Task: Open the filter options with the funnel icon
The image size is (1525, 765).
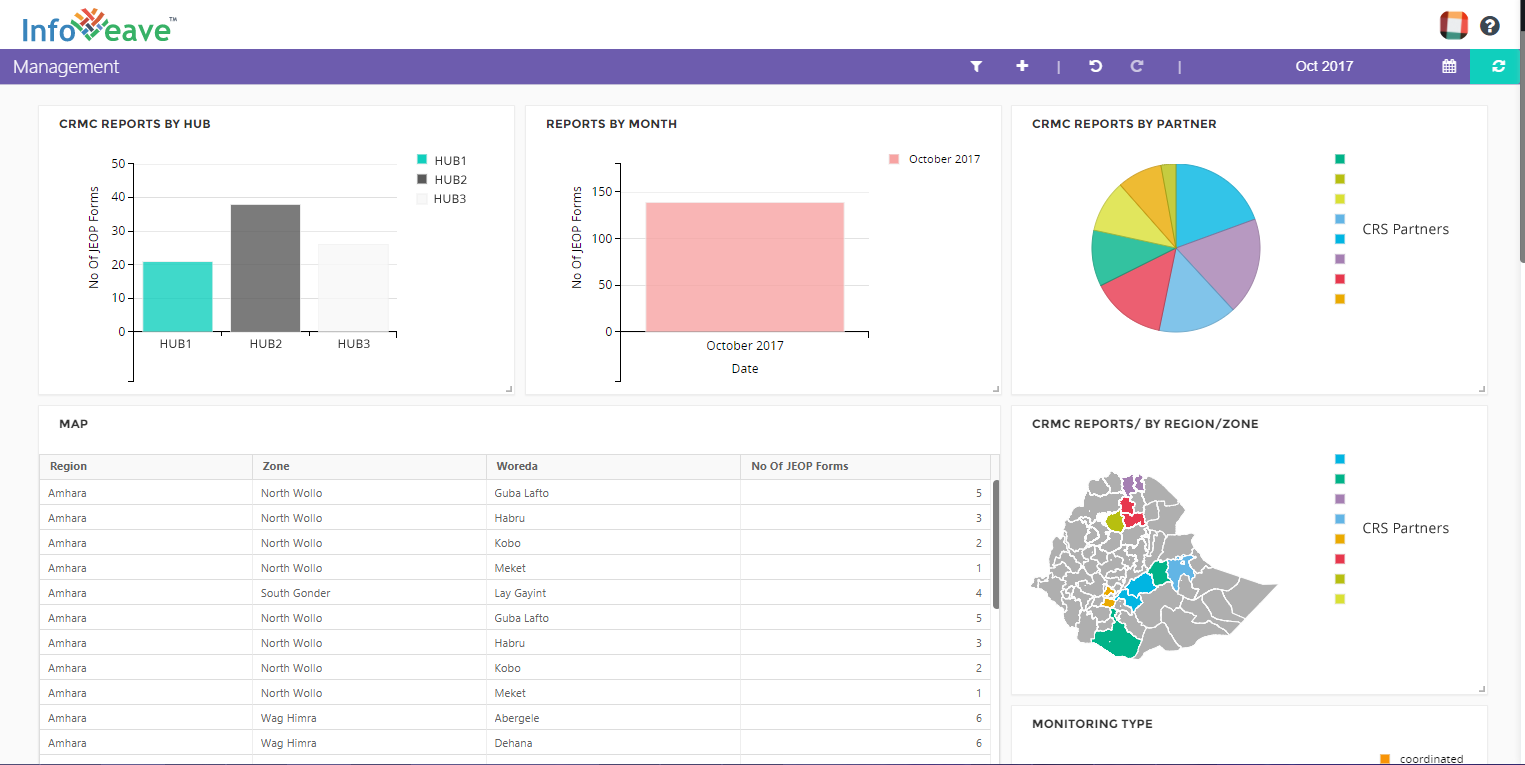Action: coord(976,66)
